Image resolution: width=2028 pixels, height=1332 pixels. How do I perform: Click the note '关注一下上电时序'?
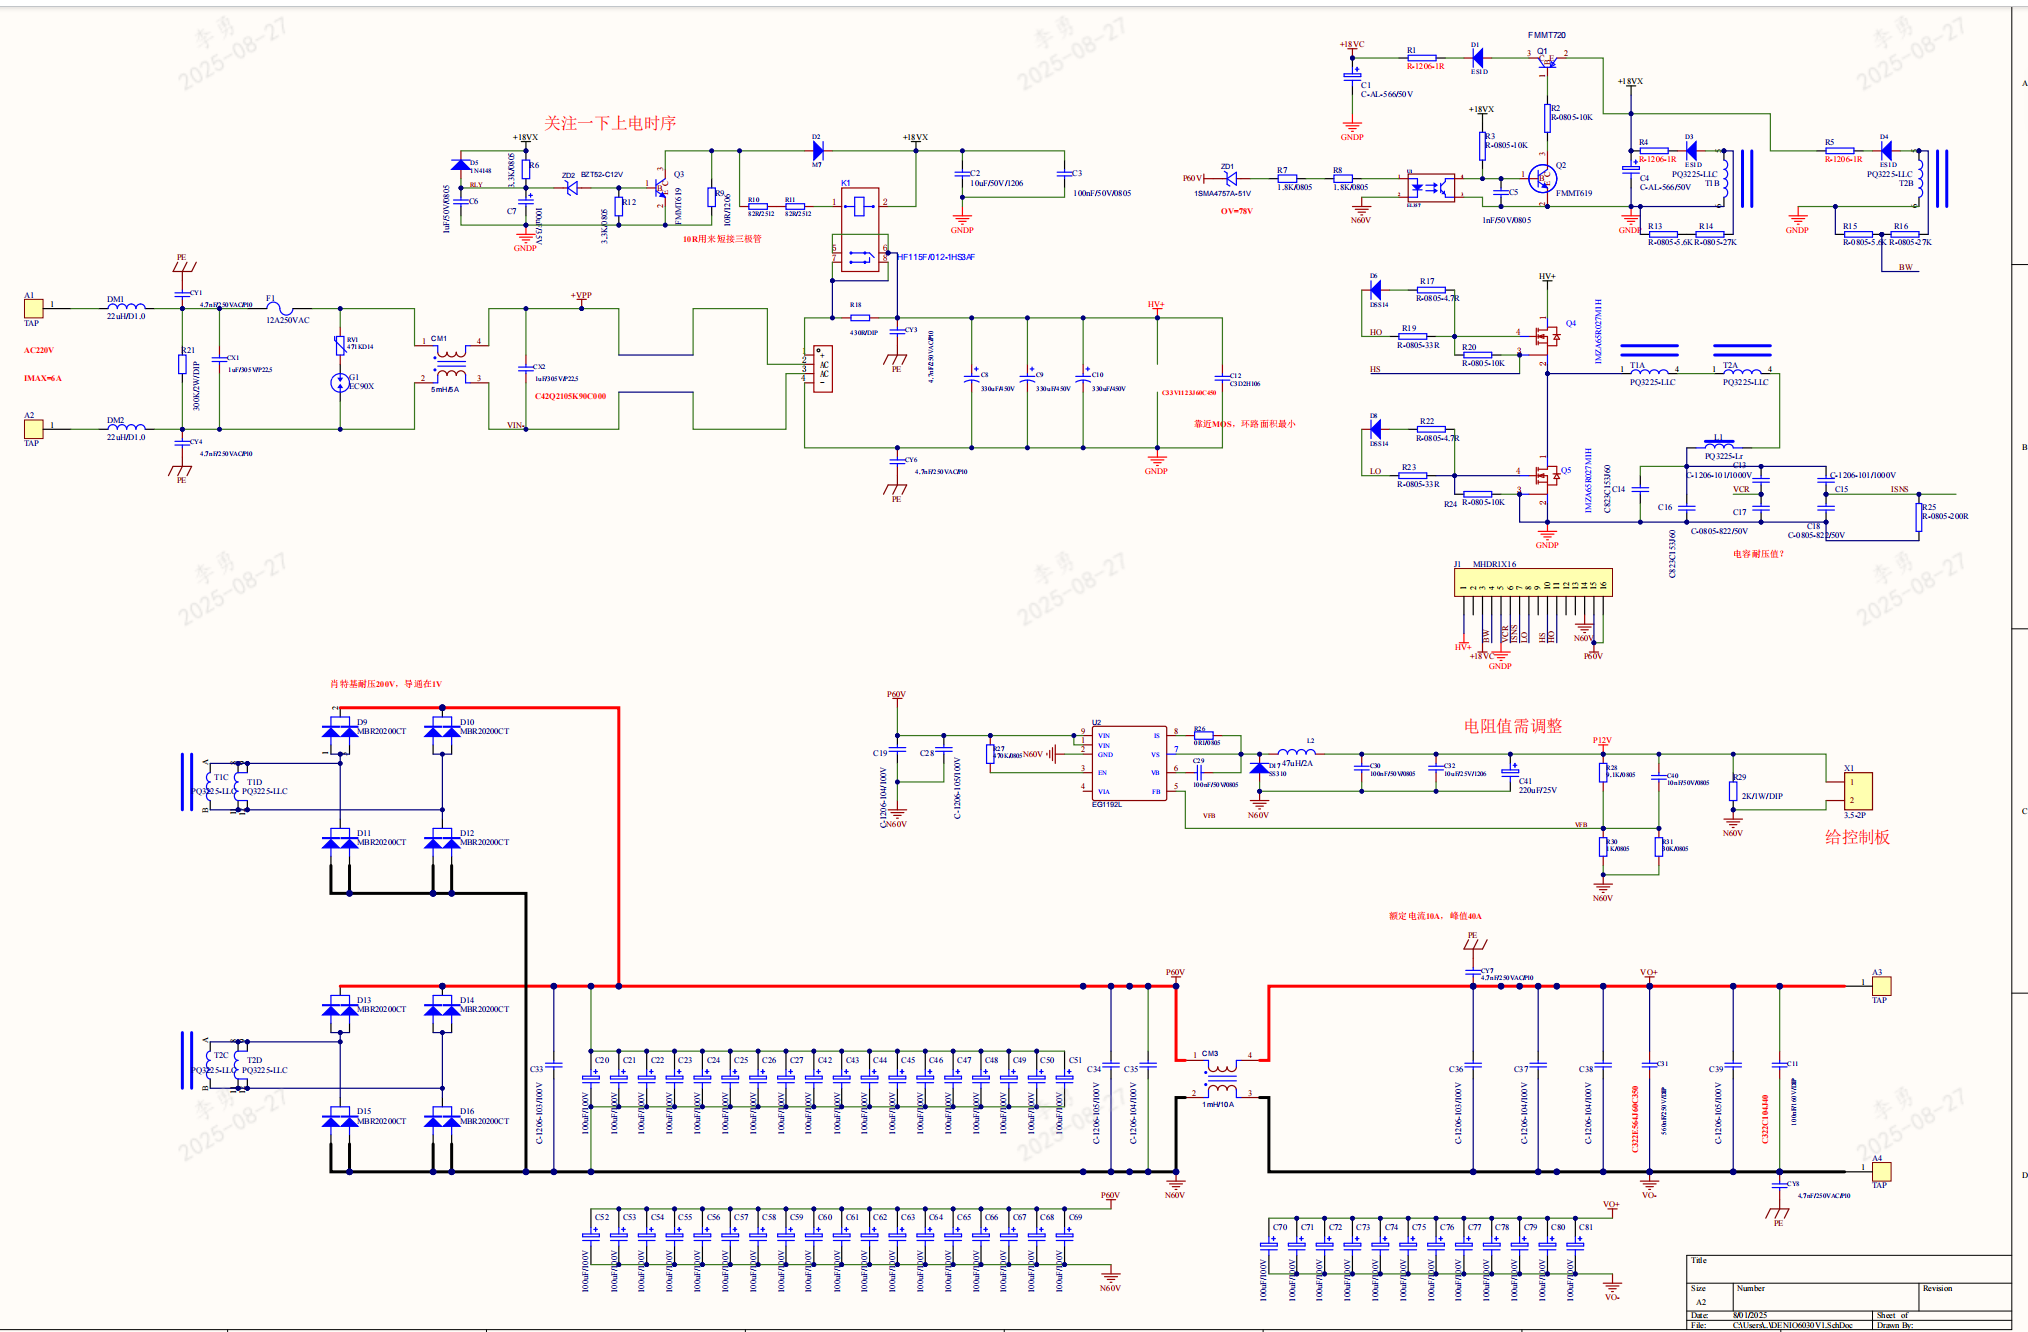click(610, 123)
